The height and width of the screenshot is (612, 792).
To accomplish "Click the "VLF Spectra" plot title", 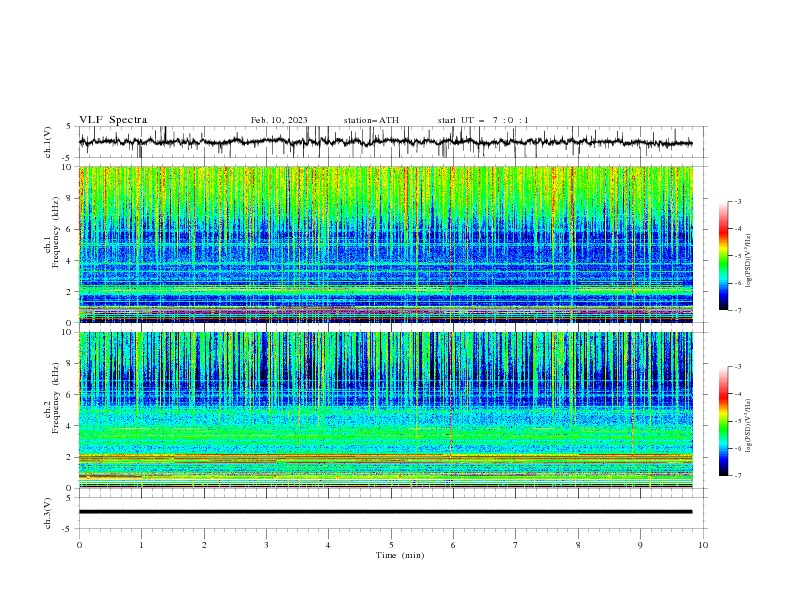I will coord(113,120).
